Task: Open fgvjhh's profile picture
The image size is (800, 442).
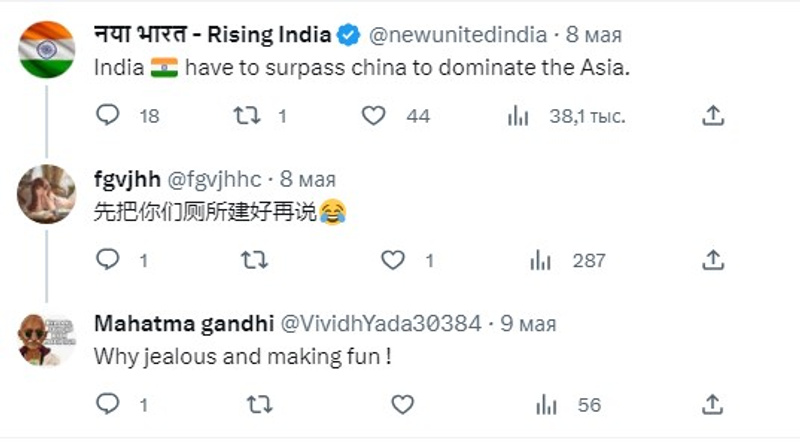Action: pyautogui.click(x=46, y=194)
